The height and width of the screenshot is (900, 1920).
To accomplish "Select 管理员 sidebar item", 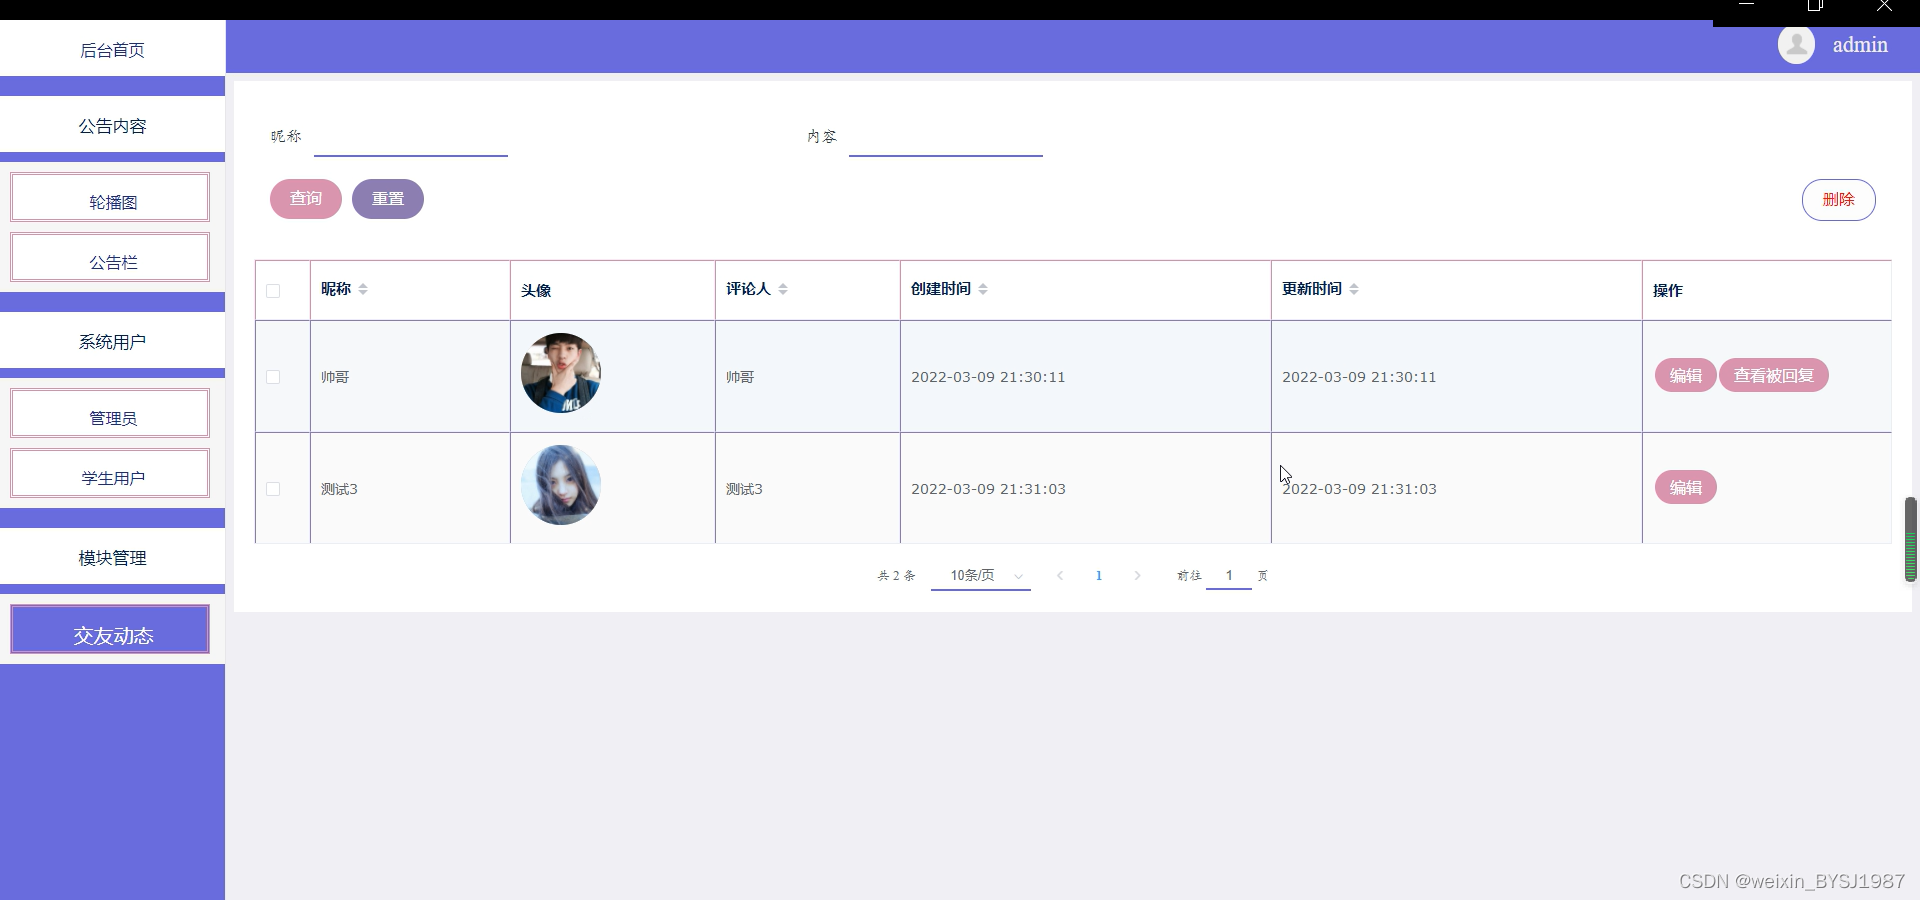I will click(x=110, y=414).
